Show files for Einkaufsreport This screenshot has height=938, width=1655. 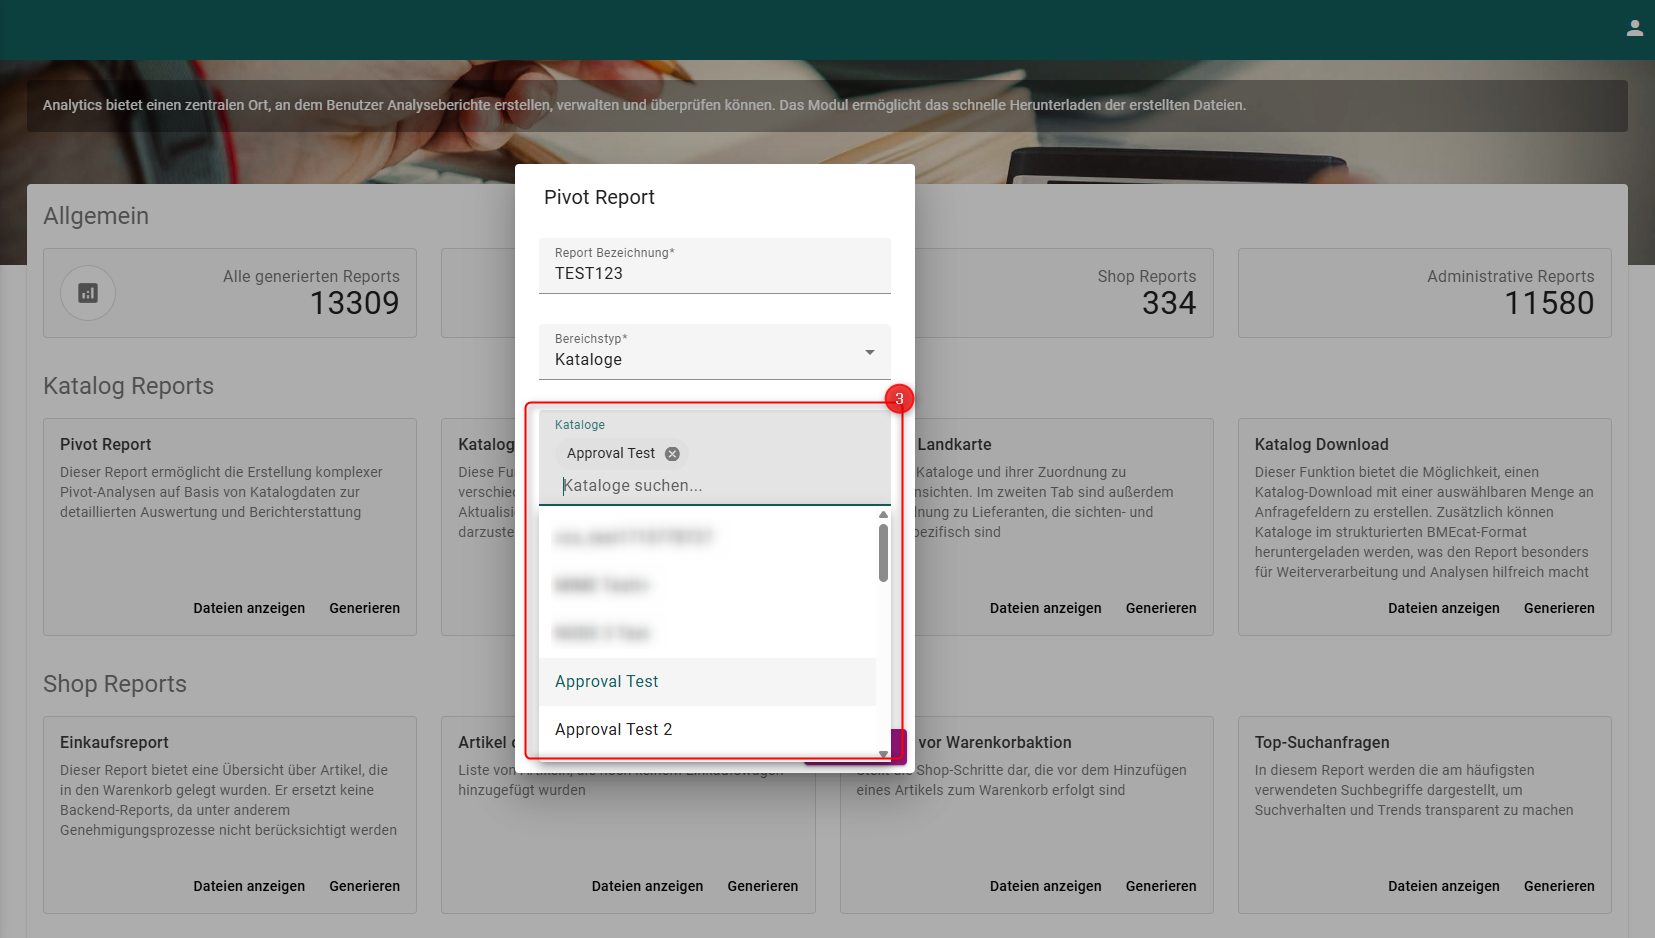(249, 886)
